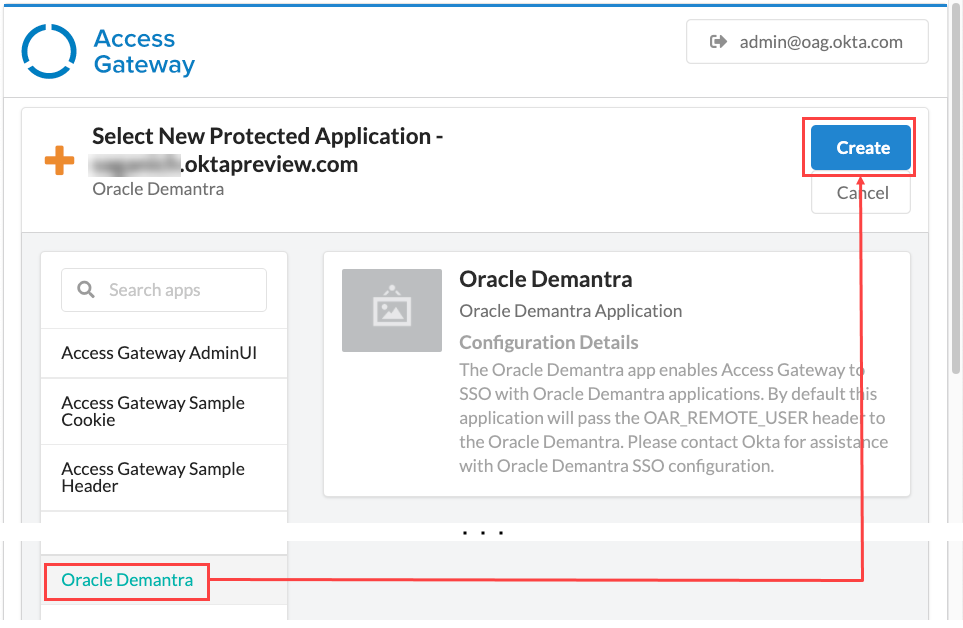This screenshot has height=628, width=963.
Task: Open the admin@oag.okta.com account button
Action: [x=807, y=42]
